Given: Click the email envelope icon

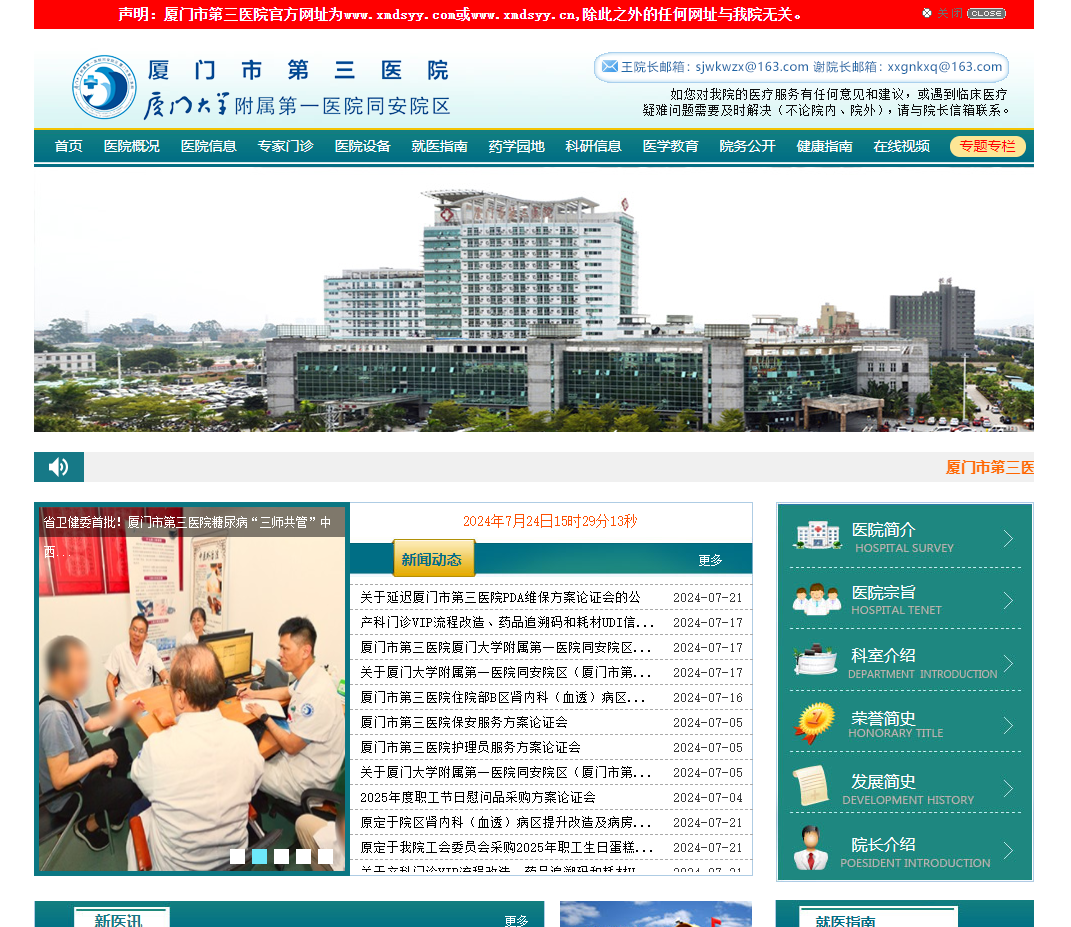Looking at the screenshot, I should 609,67.
